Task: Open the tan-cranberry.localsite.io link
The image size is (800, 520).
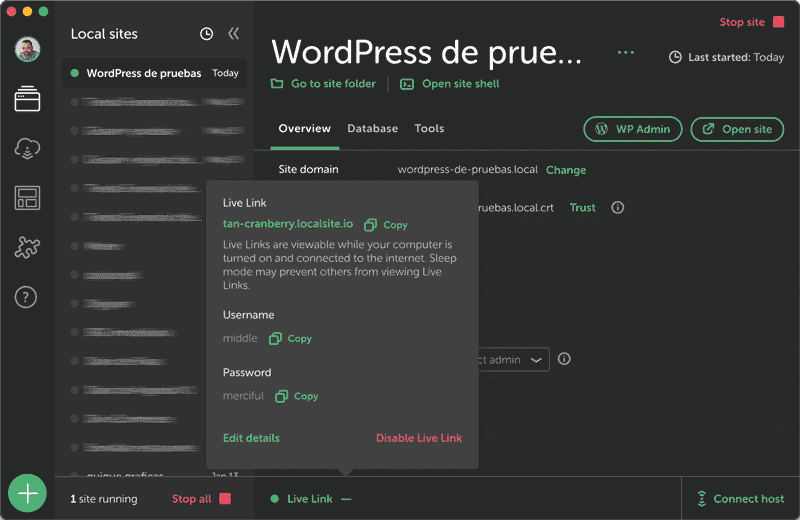Action: [288, 224]
